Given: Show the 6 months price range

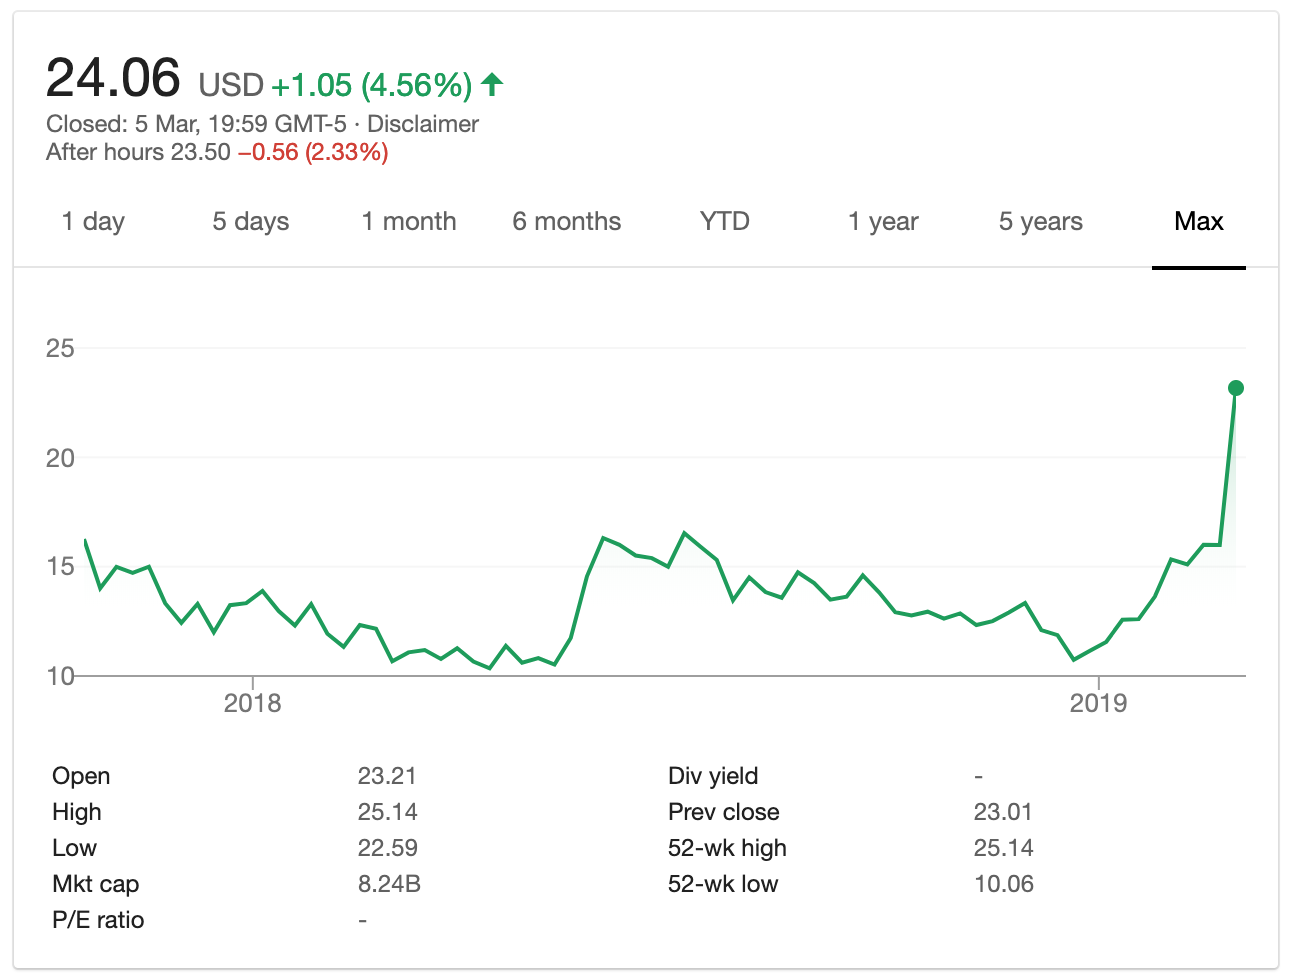Looking at the screenshot, I should 566,221.
